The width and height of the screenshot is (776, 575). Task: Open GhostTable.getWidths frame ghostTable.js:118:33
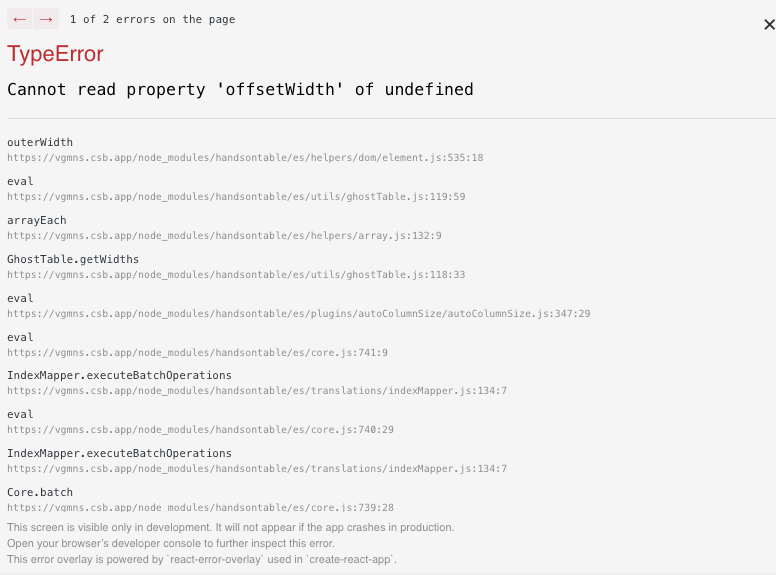coord(236,275)
